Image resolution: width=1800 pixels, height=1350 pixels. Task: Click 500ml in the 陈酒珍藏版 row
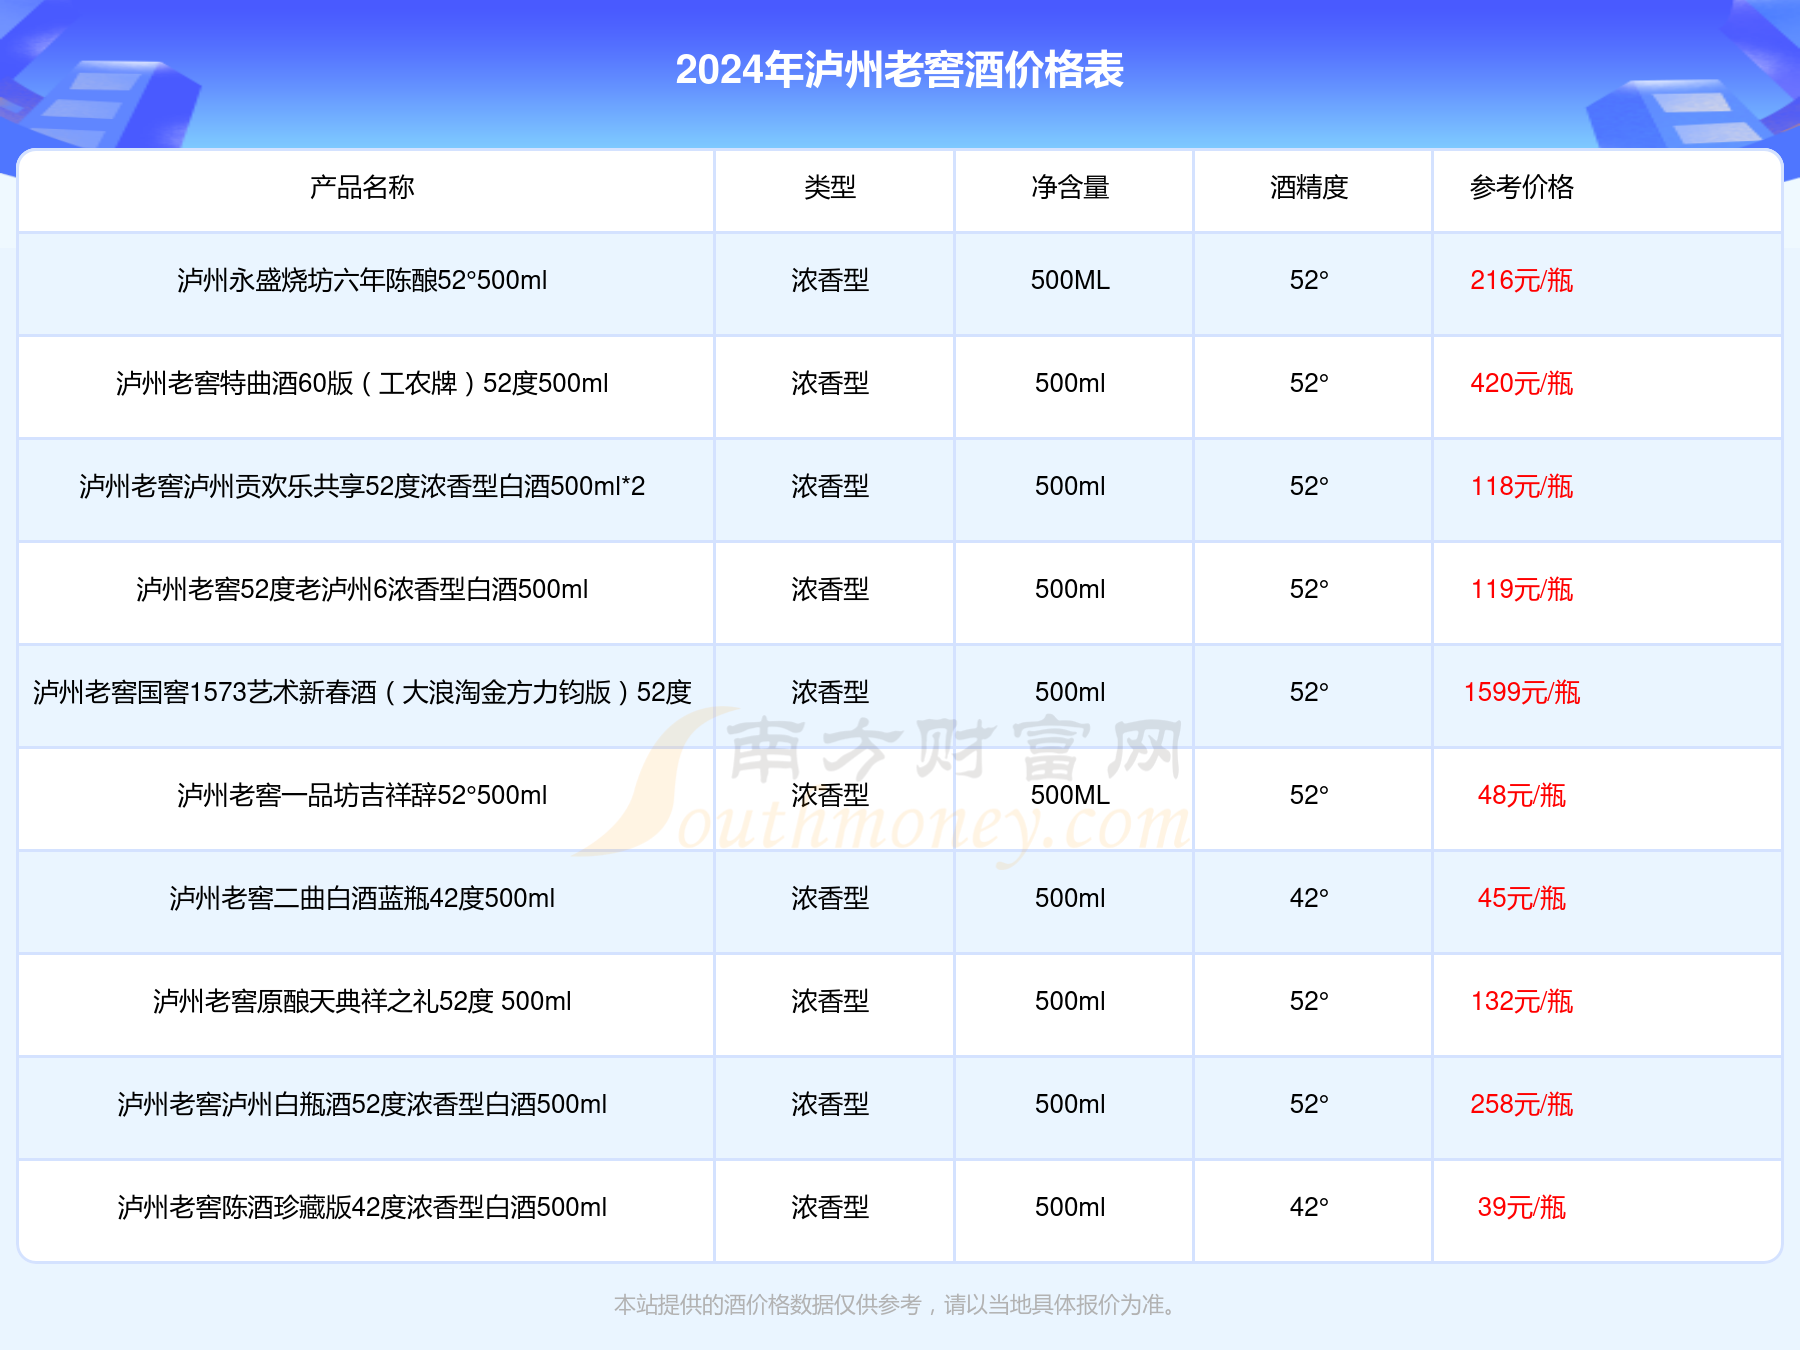coord(1070,1208)
